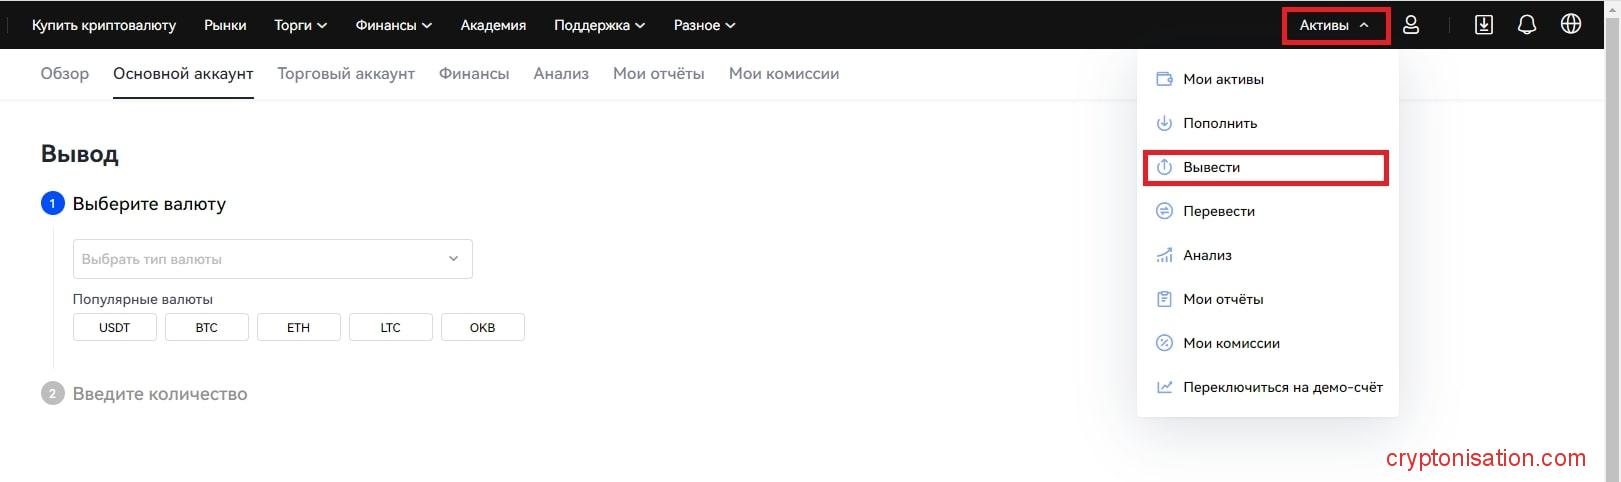Expand the Торги dropdown menu
The height and width of the screenshot is (482, 1621).
(x=300, y=25)
